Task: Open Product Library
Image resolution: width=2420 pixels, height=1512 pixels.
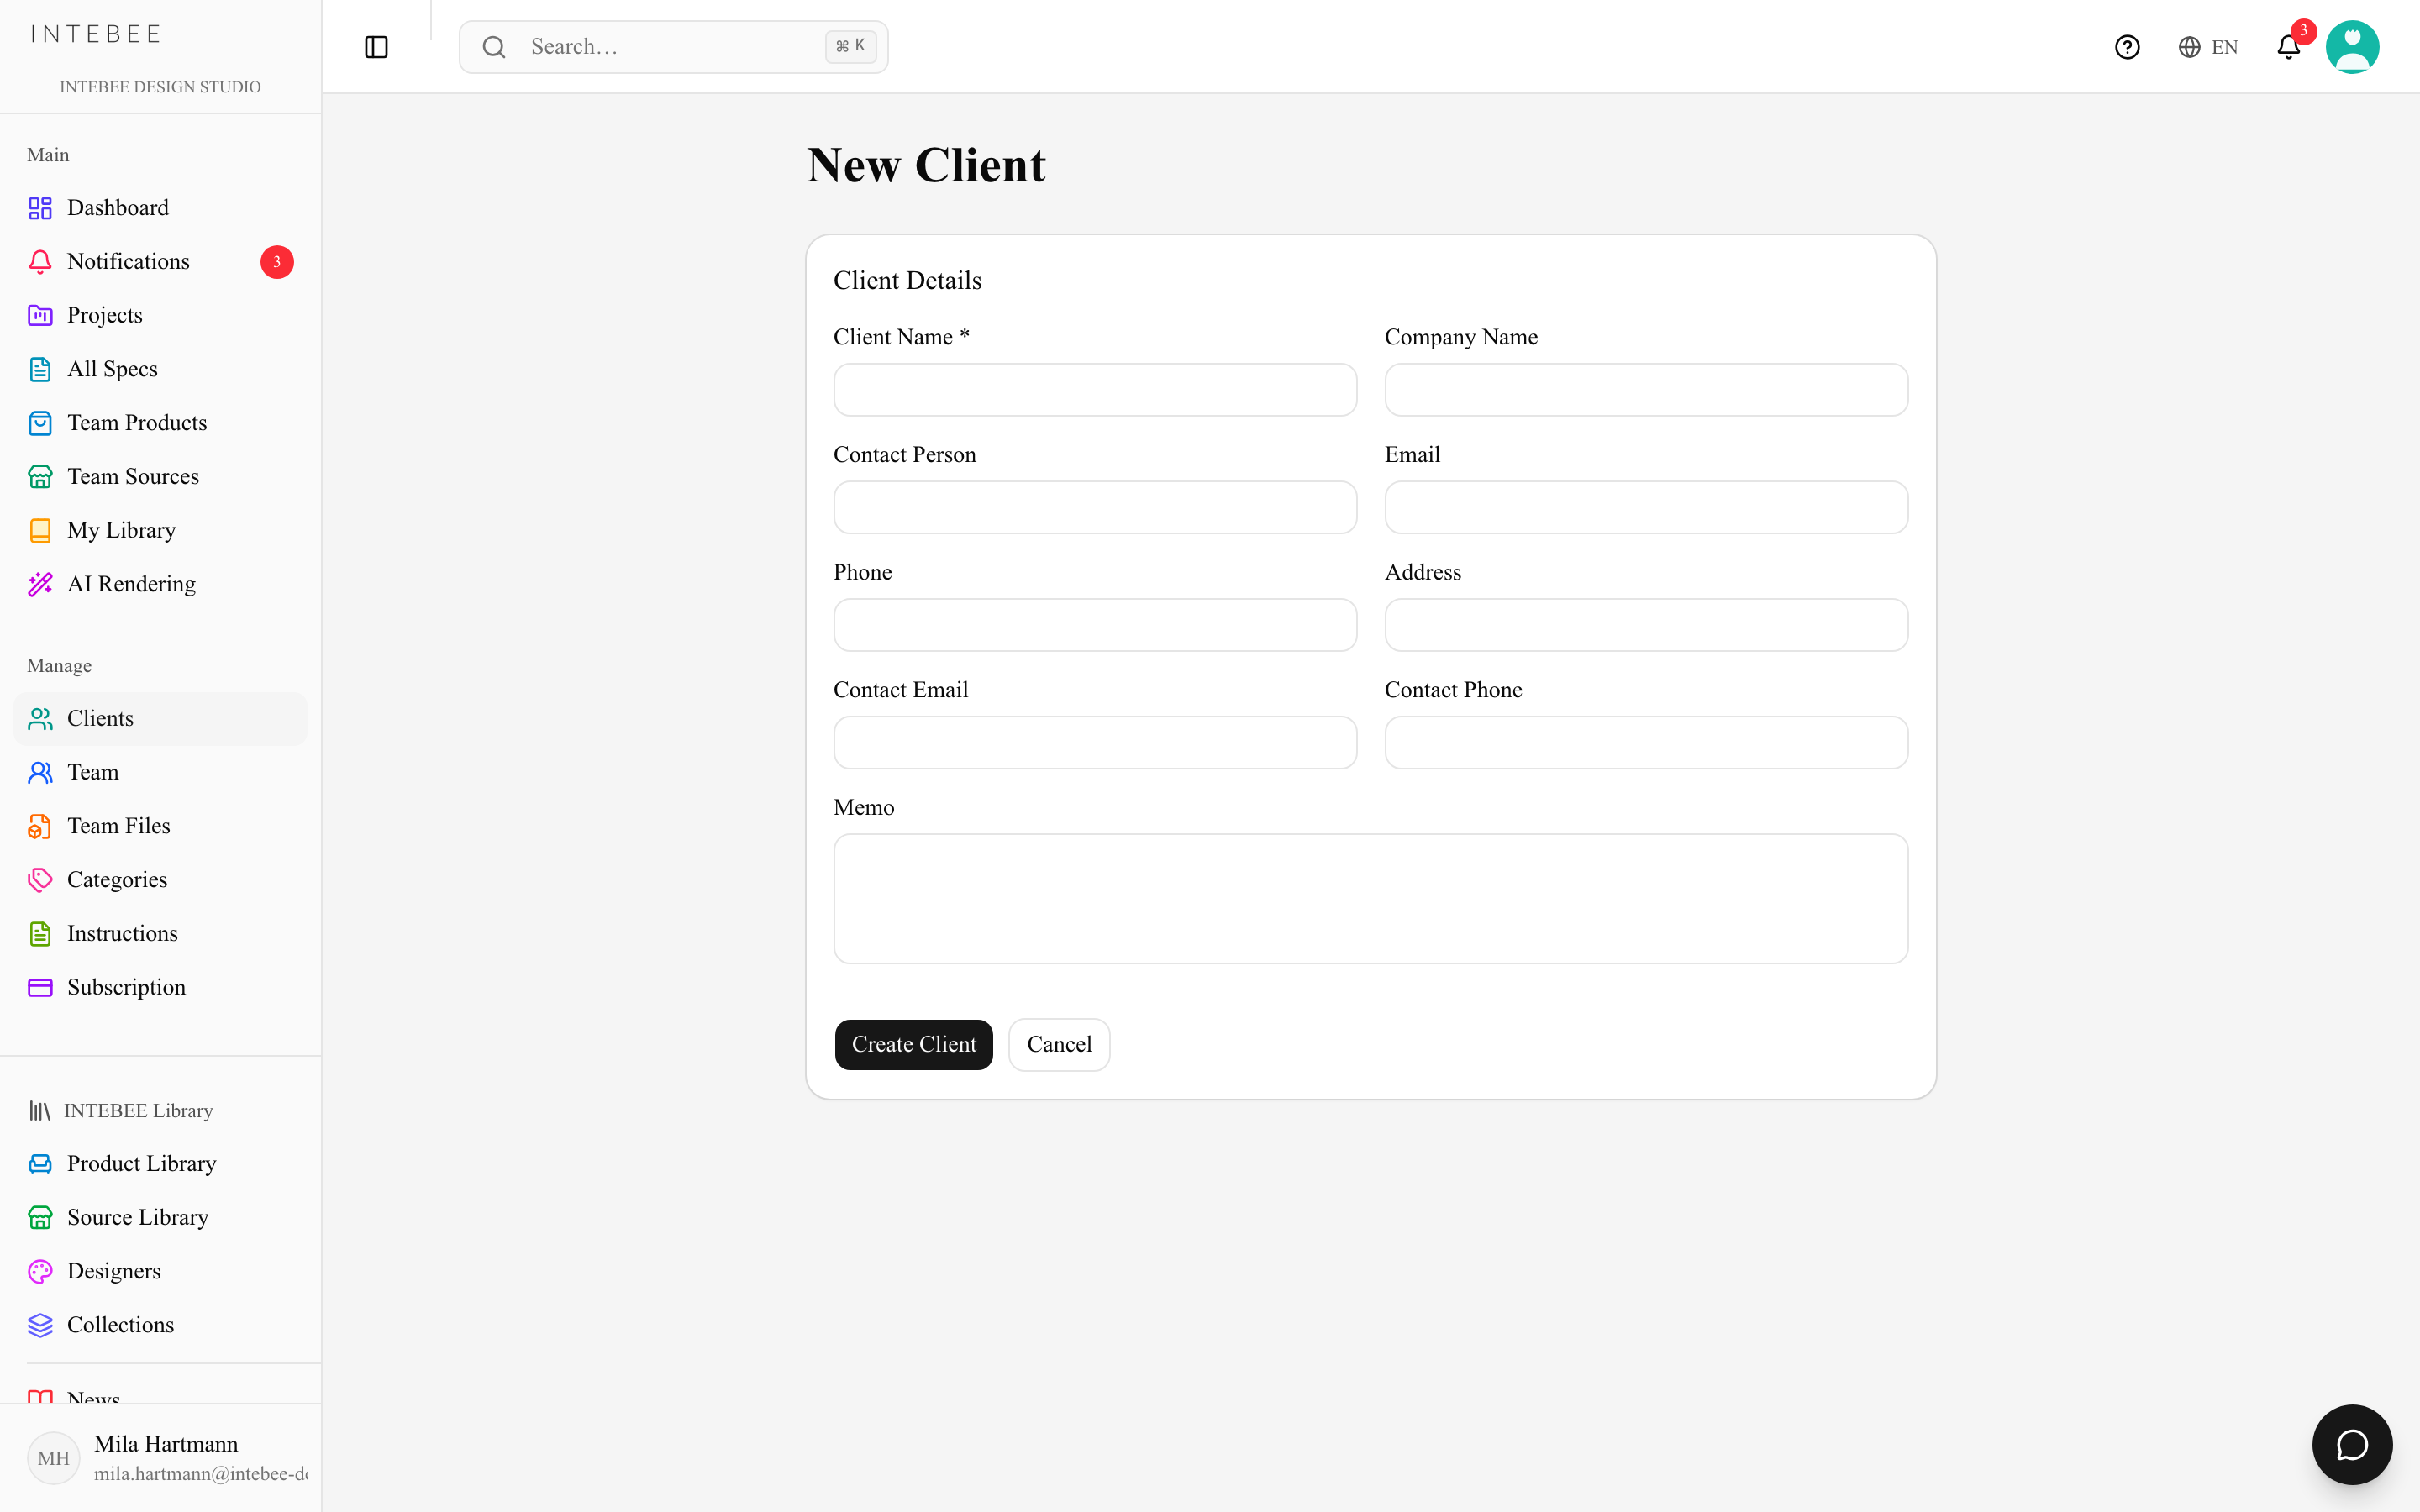Action: (160, 1164)
